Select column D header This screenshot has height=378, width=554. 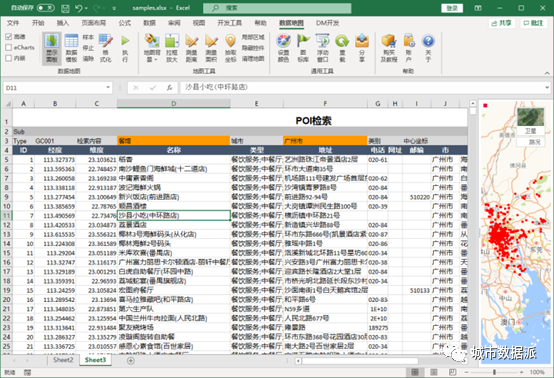coord(173,104)
